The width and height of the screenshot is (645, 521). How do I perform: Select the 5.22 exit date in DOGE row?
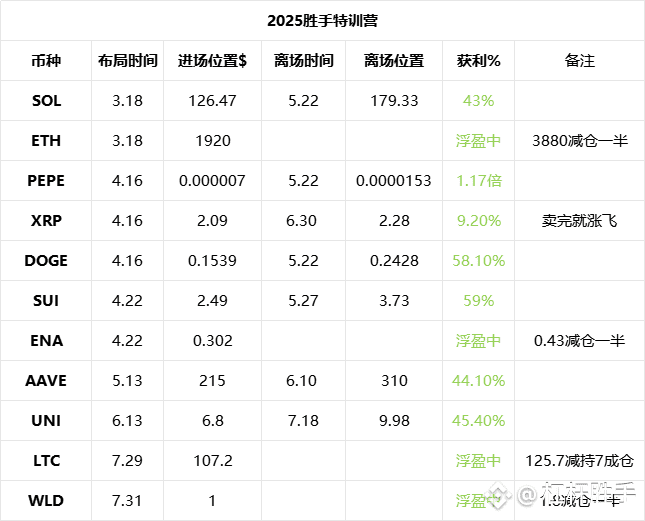click(x=304, y=261)
